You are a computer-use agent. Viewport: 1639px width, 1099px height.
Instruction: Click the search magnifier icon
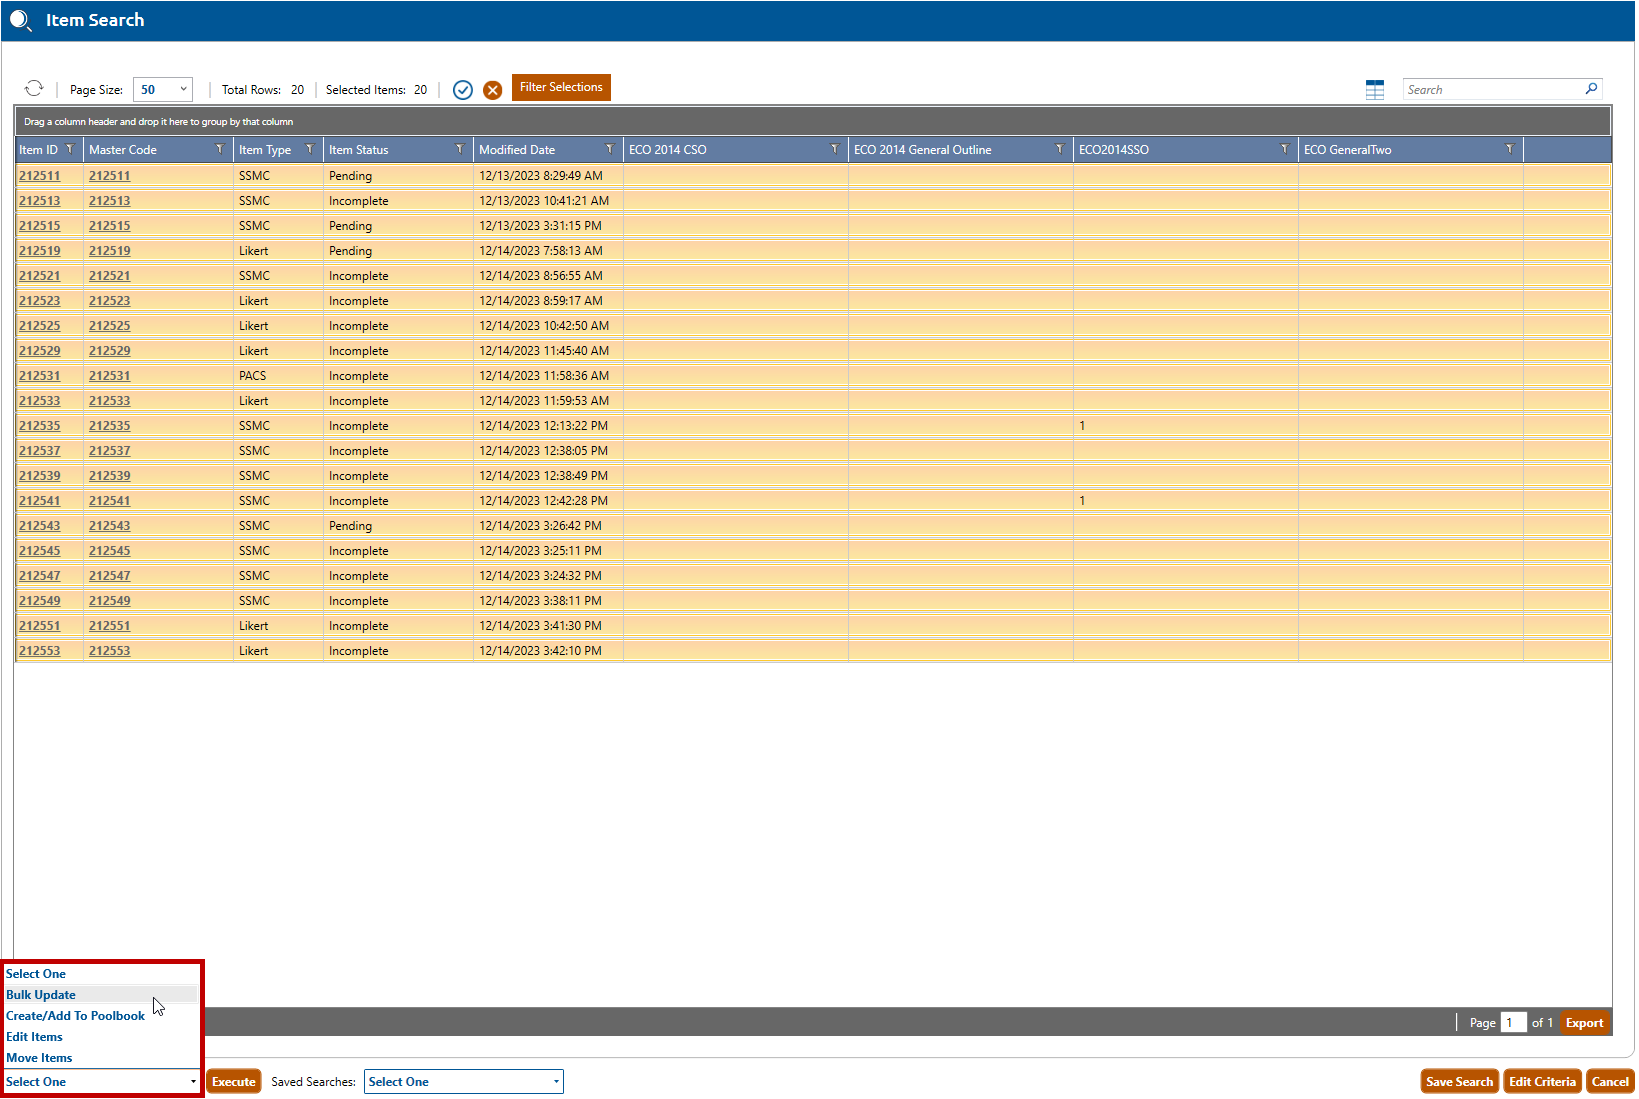[1591, 89]
